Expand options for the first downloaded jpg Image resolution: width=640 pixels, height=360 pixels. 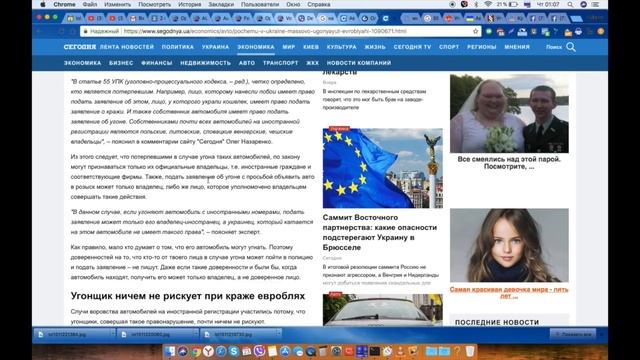(112, 334)
